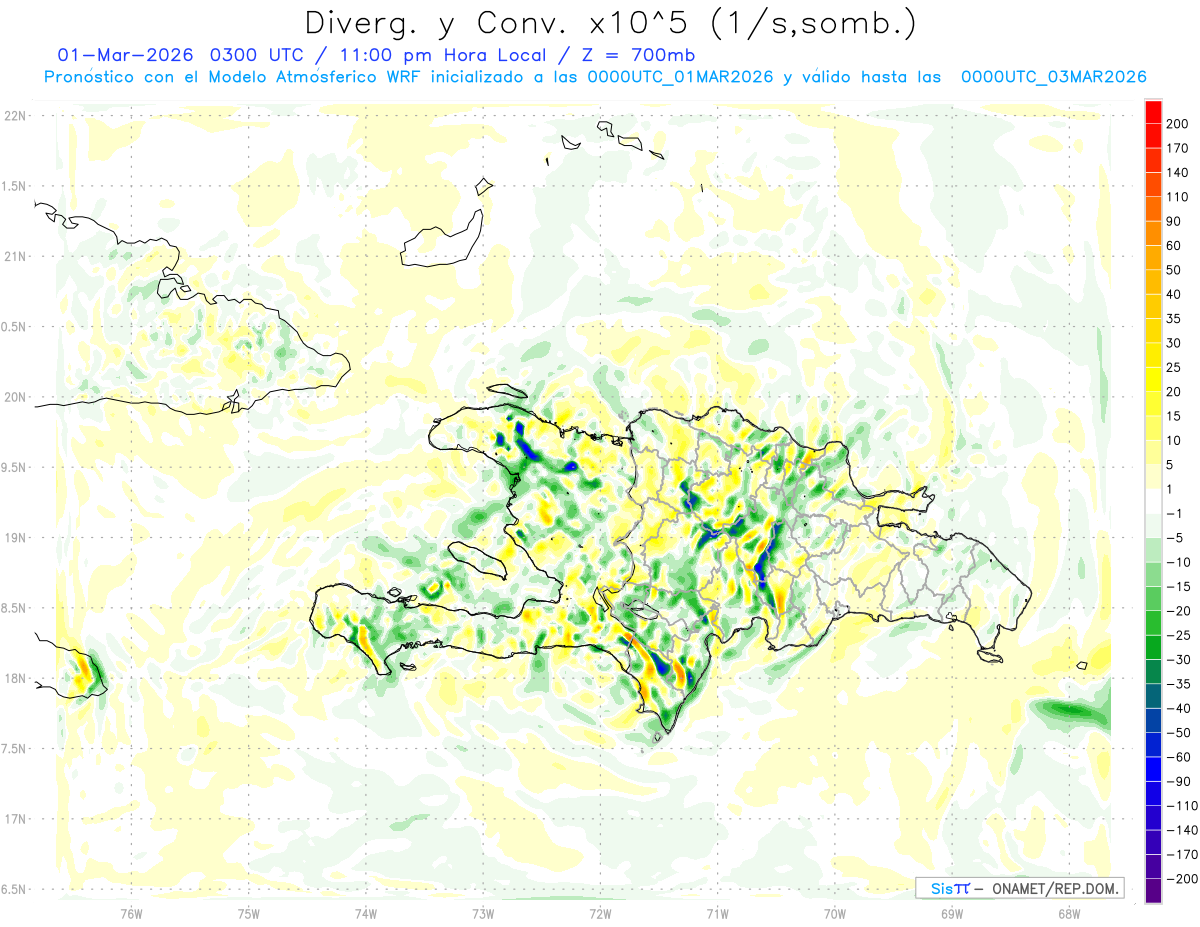Click "0000UTC_03MAR2026" valid-until timestamp
Viewport: 1200px width, 927px height.
point(1053,77)
